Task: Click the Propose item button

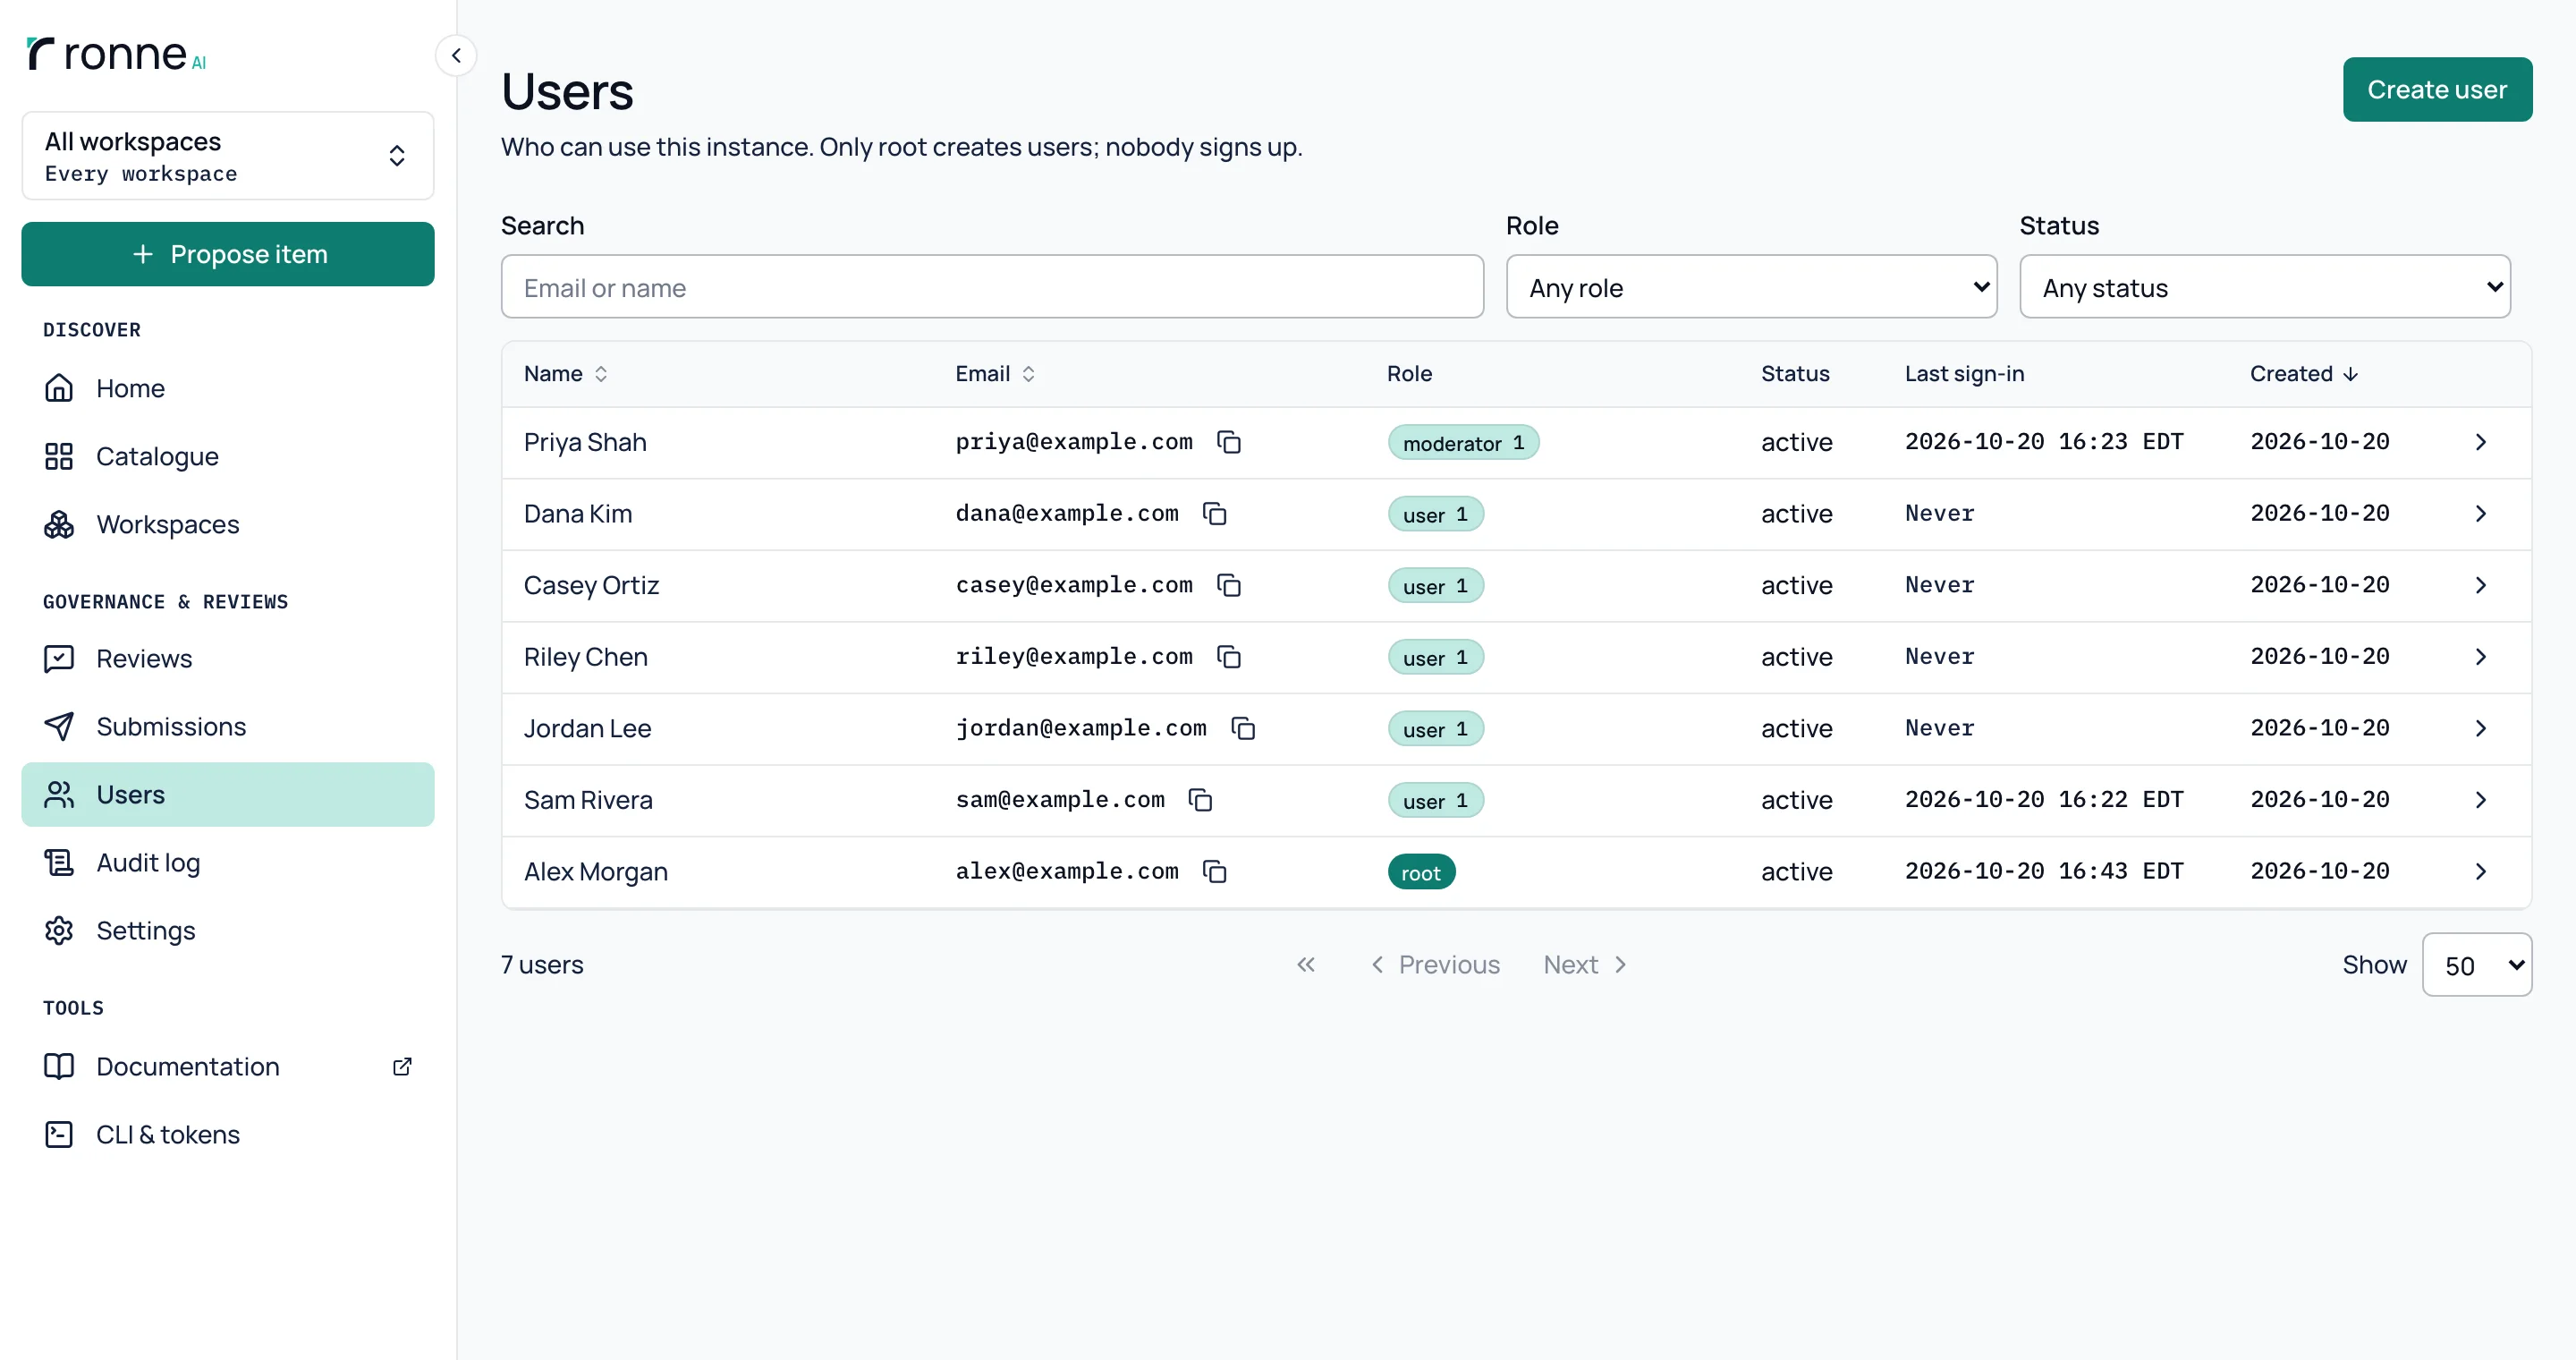Action: (228, 254)
